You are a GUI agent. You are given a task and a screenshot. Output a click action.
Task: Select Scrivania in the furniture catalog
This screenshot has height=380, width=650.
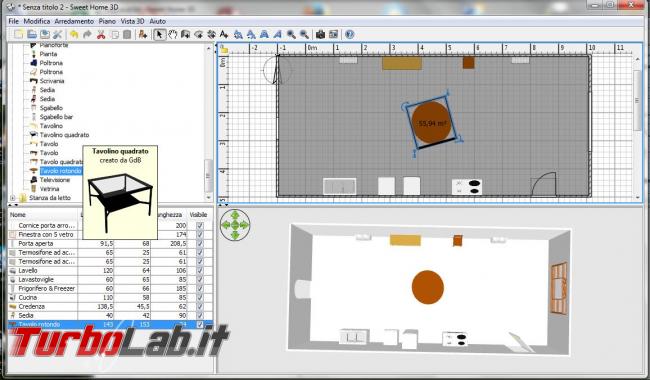point(52,81)
